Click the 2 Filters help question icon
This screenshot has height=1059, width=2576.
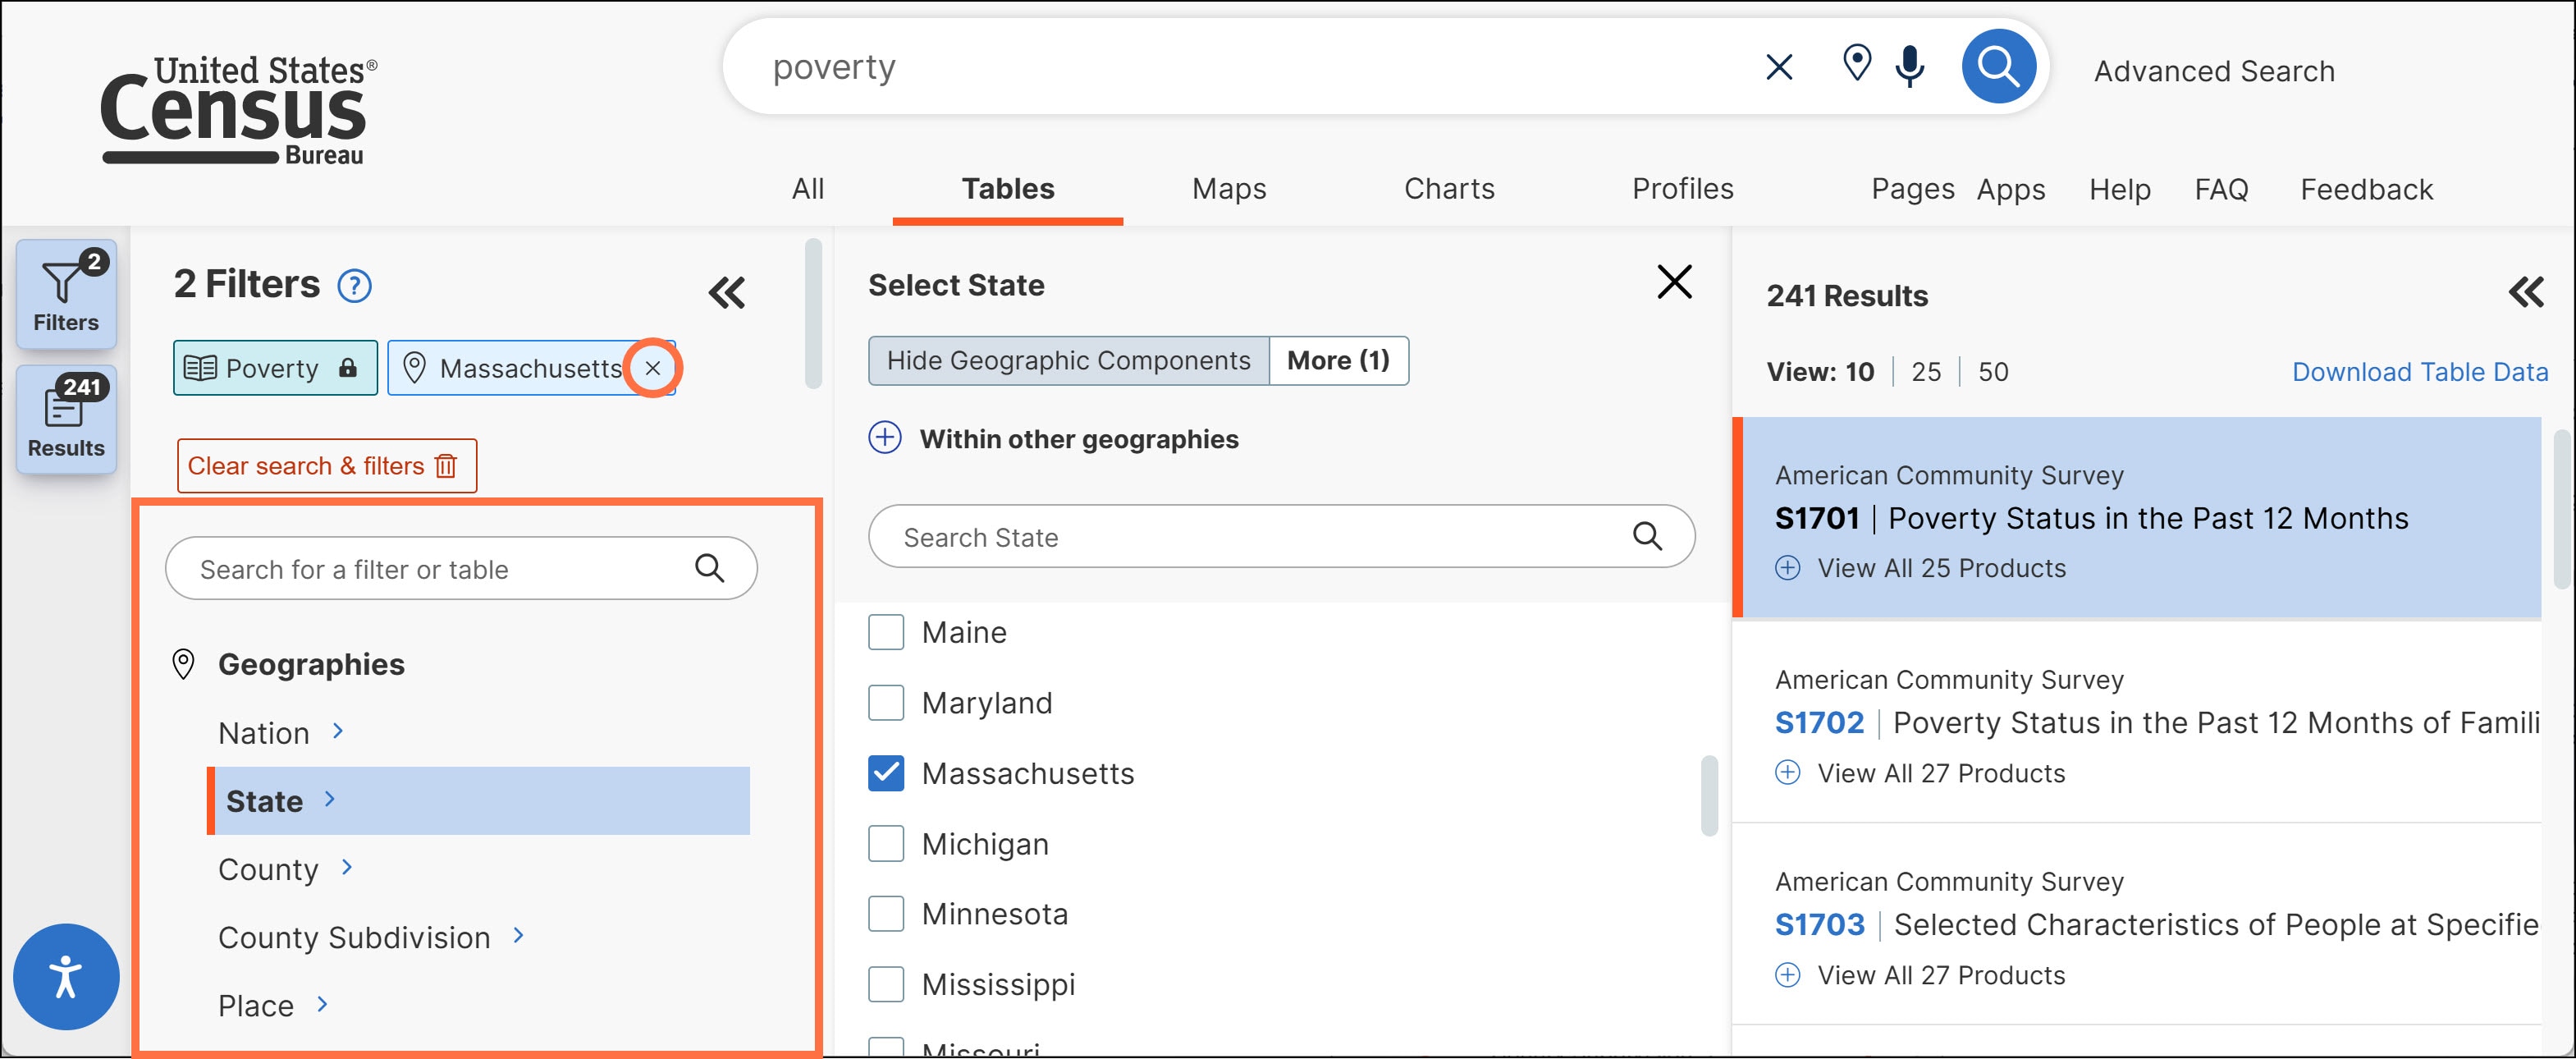[x=354, y=286]
